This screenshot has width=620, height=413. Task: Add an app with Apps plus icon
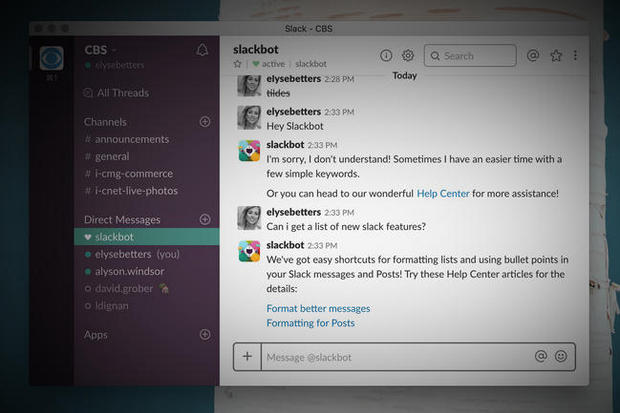pyautogui.click(x=205, y=334)
